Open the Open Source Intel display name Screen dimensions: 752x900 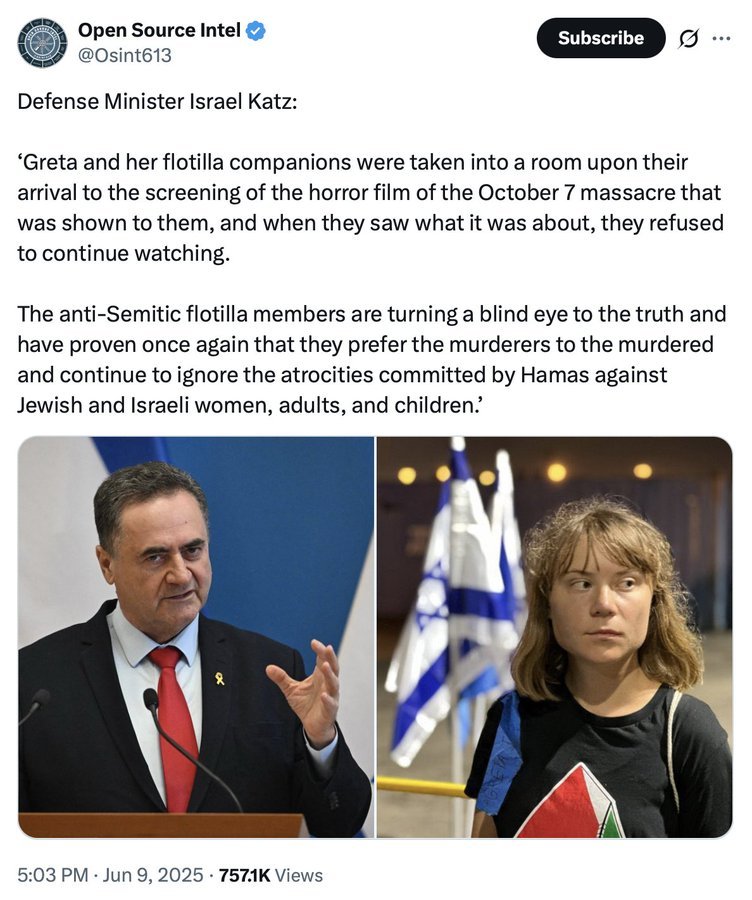[x=159, y=30]
